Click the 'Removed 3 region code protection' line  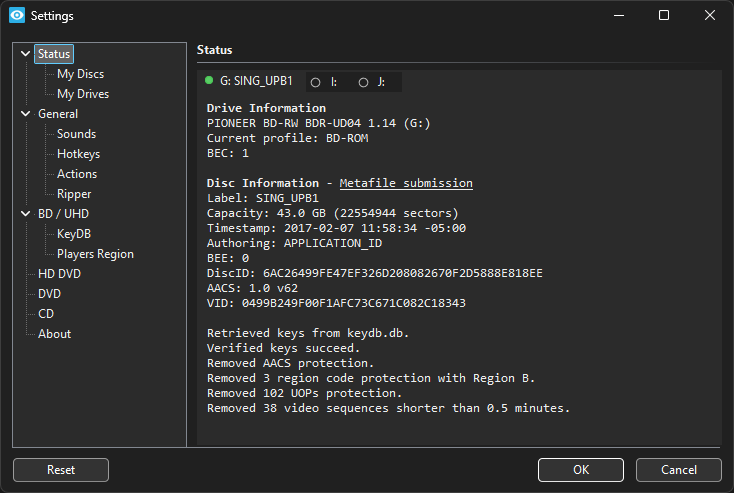(371, 378)
